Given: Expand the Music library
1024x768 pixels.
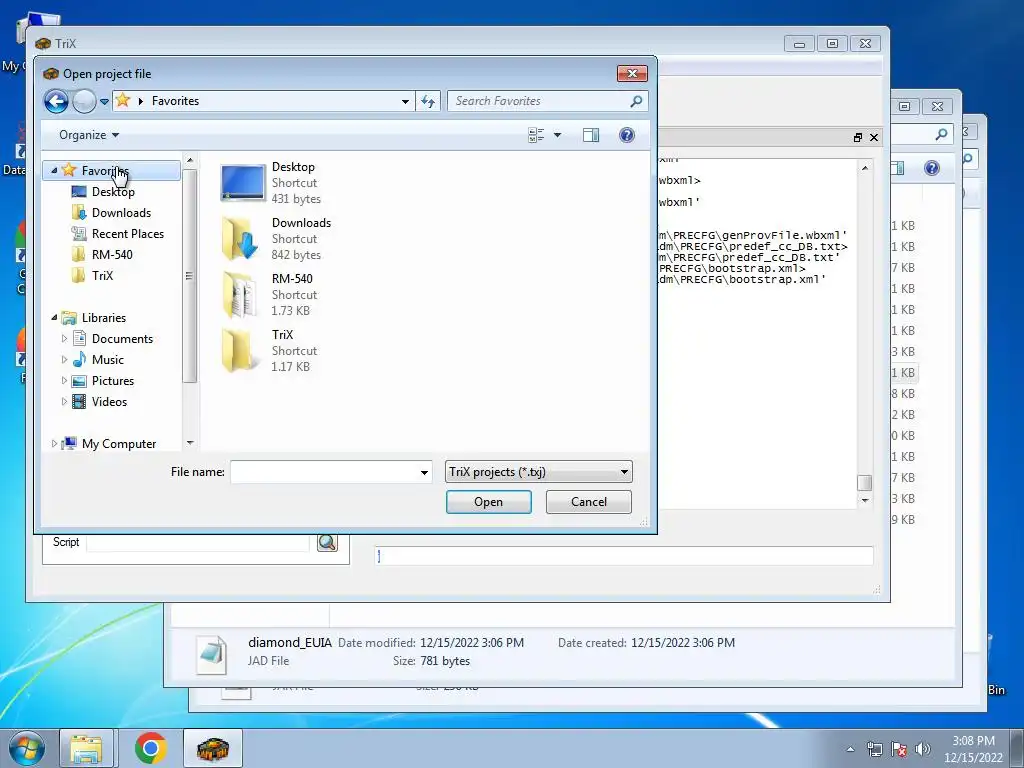Looking at the screenshot, I should (x=64, y=360).
